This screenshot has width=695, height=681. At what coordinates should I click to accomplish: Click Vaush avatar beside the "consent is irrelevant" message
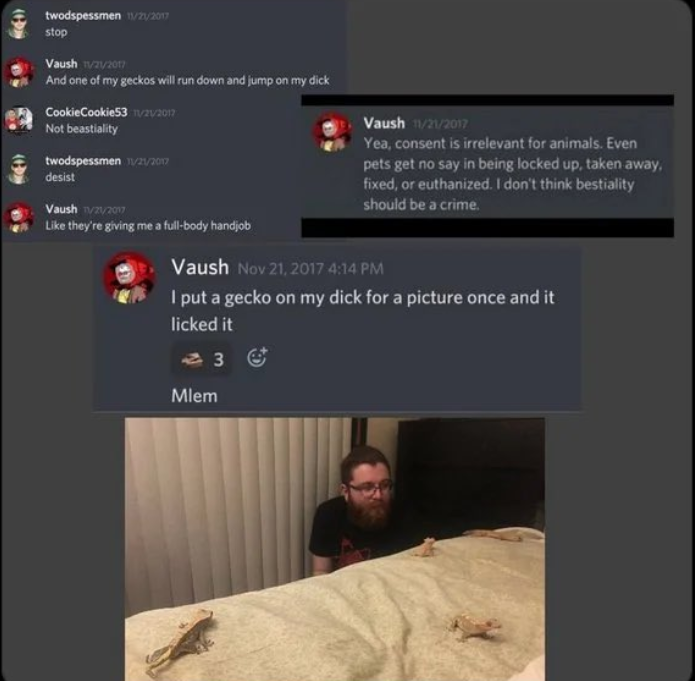click(x=332, y=132)
